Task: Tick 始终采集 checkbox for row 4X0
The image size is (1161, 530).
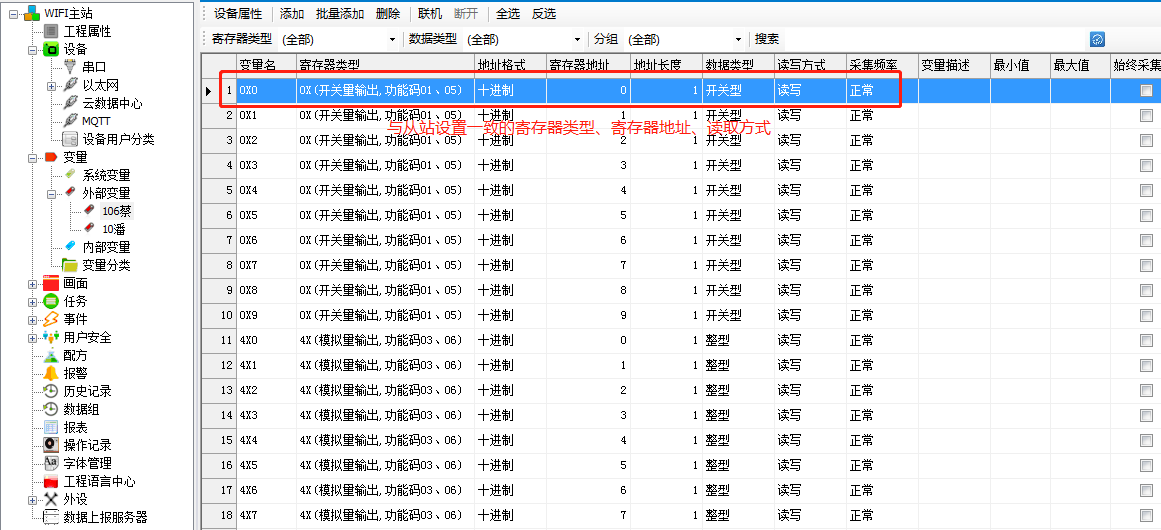Action: pyautogui.click(x=1146, y=341)
